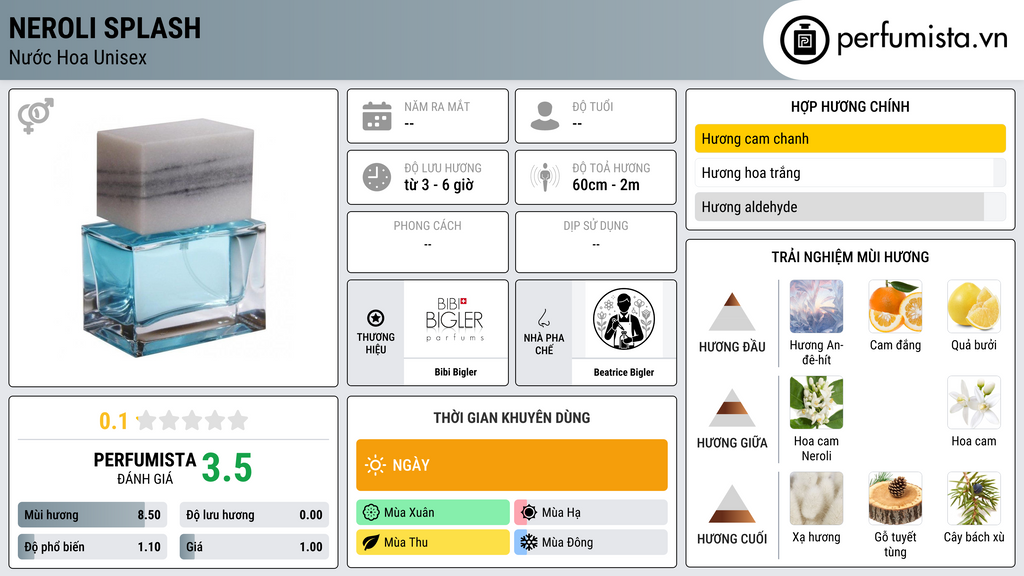Open the Bibi Bigler brand logo

455,319
